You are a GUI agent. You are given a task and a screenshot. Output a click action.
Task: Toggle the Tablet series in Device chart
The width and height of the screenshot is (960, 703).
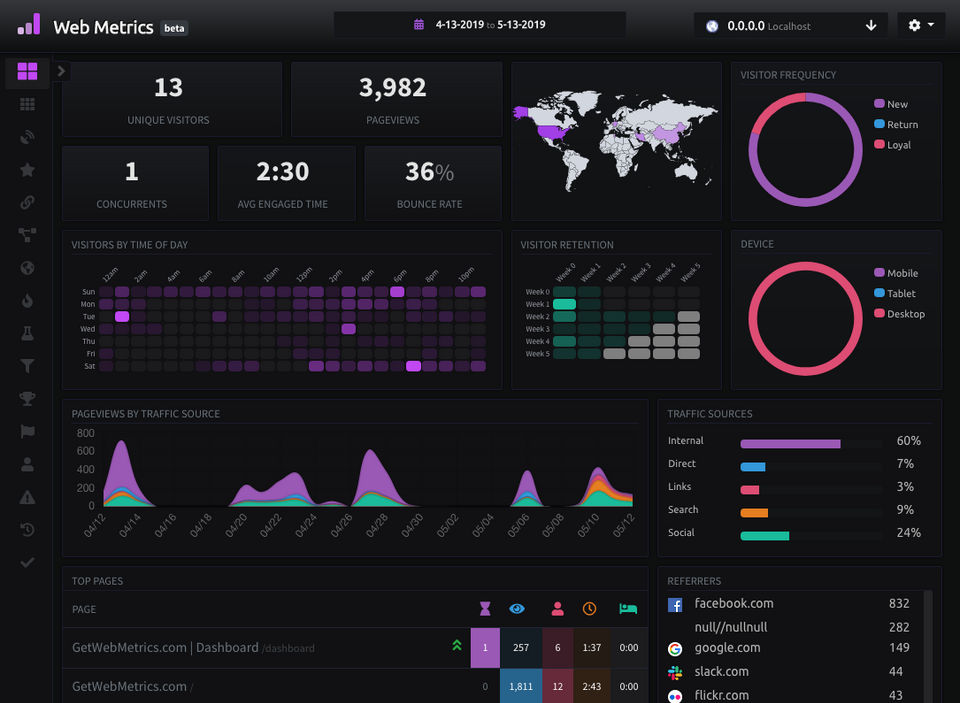click(894, 293)
